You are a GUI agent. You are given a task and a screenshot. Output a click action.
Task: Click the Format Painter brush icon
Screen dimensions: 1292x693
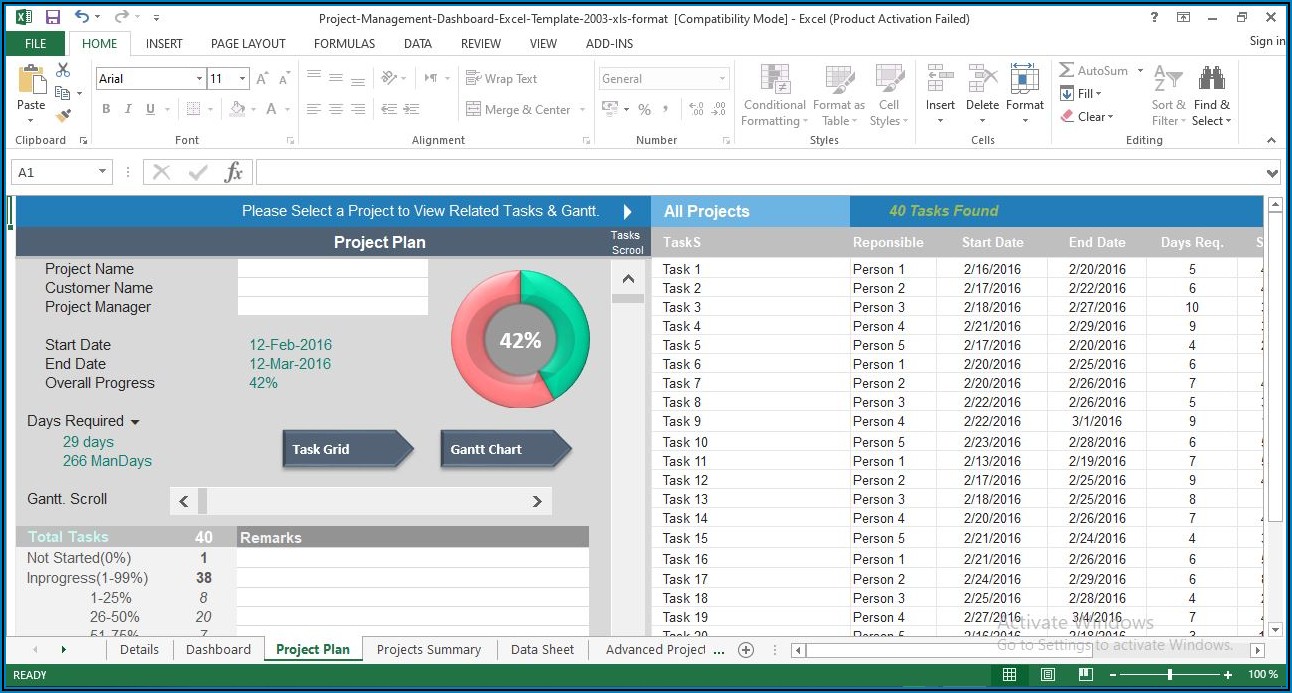[x=64, y=117]
